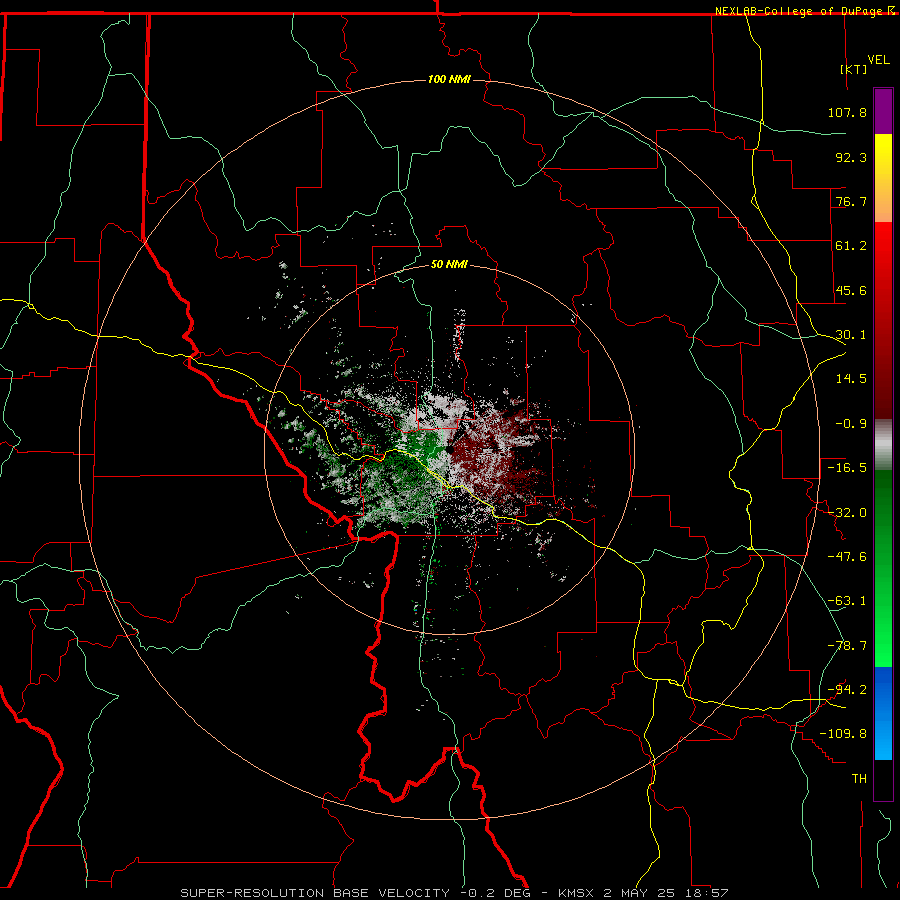Viewport: 900px width, 900px height.
Task: Click the TH legend label
Action: point(859,779)
